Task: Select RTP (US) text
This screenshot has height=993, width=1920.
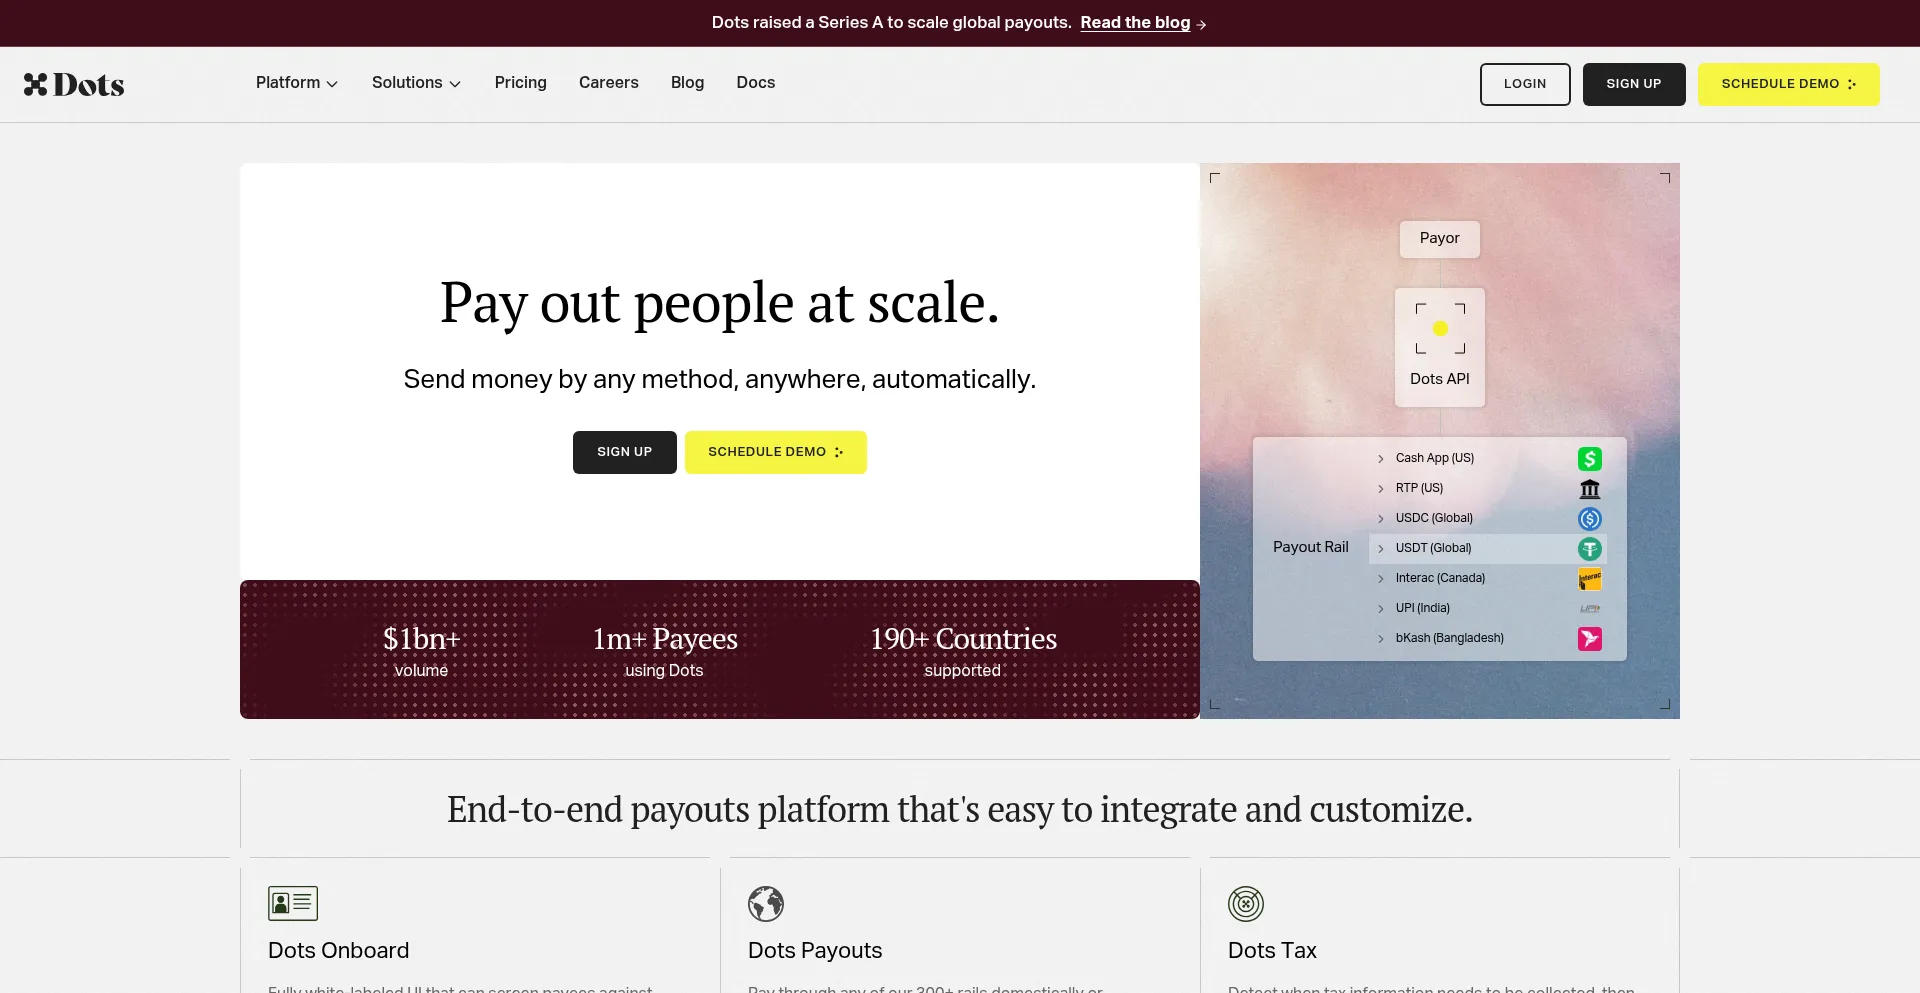Action: [1419, 488]
